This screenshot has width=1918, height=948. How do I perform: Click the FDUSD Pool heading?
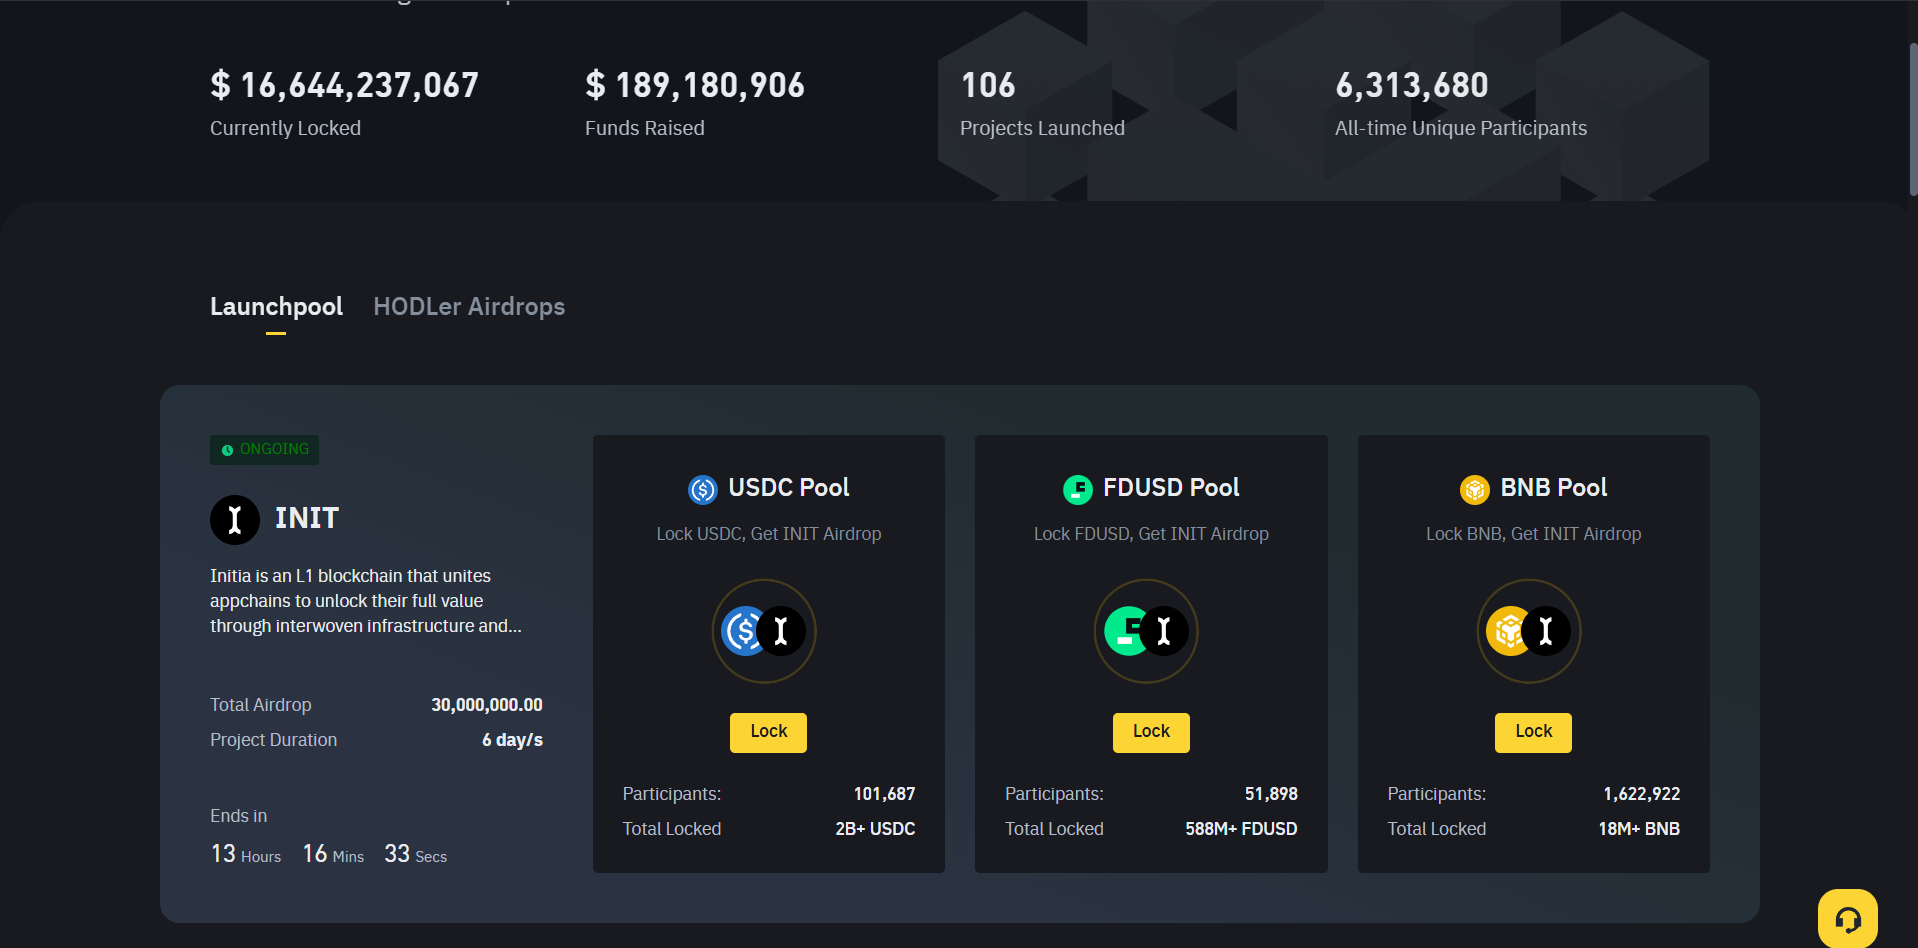(1170, 488)
